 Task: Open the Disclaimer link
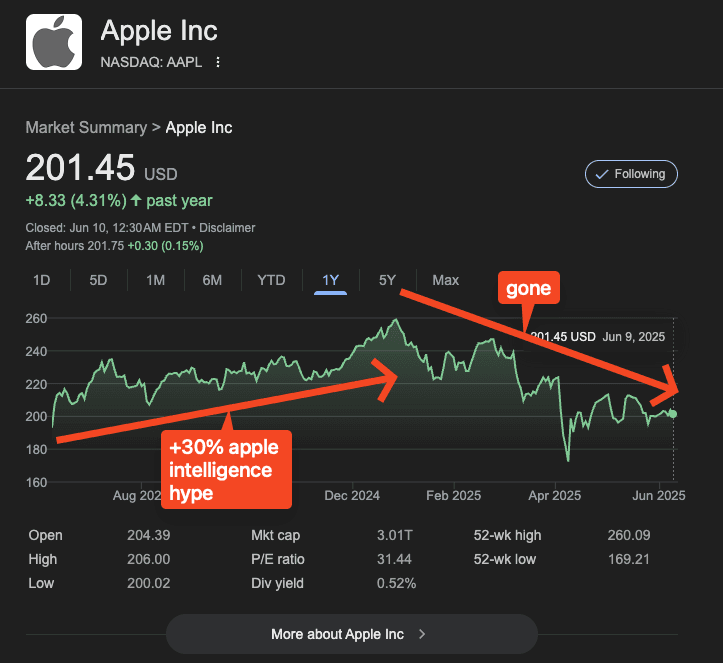pos(228,227)
